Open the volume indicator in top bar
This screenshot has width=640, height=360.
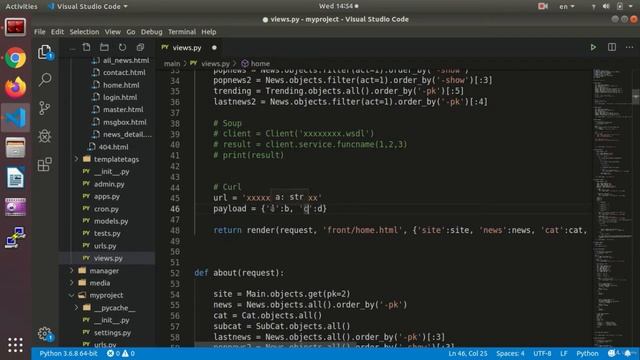click(x=606, y=6)
